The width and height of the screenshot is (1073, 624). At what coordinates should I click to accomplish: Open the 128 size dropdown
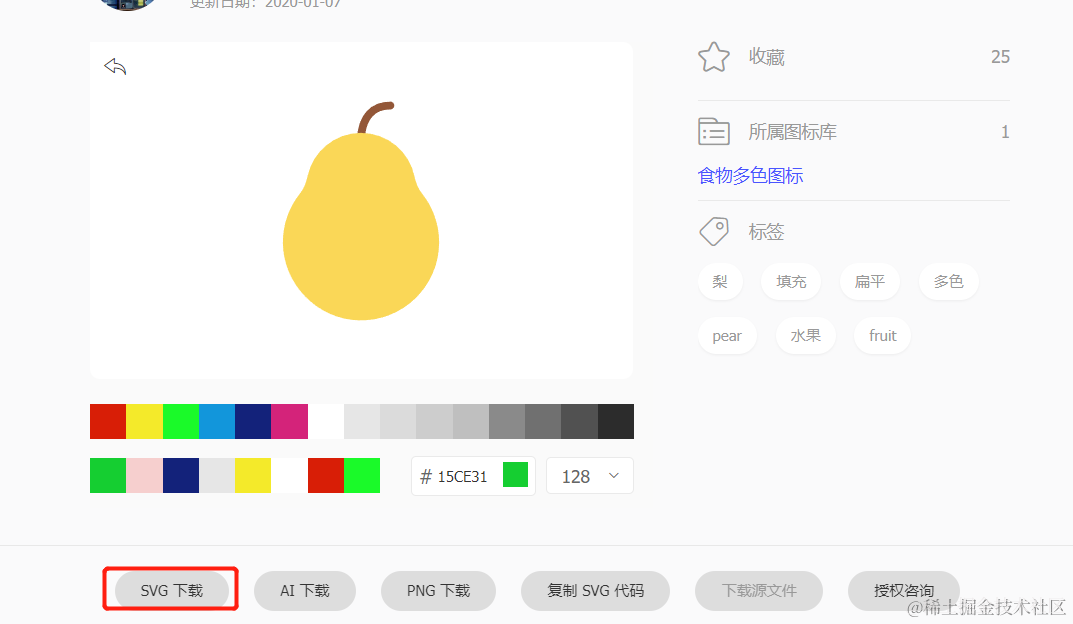590,476
